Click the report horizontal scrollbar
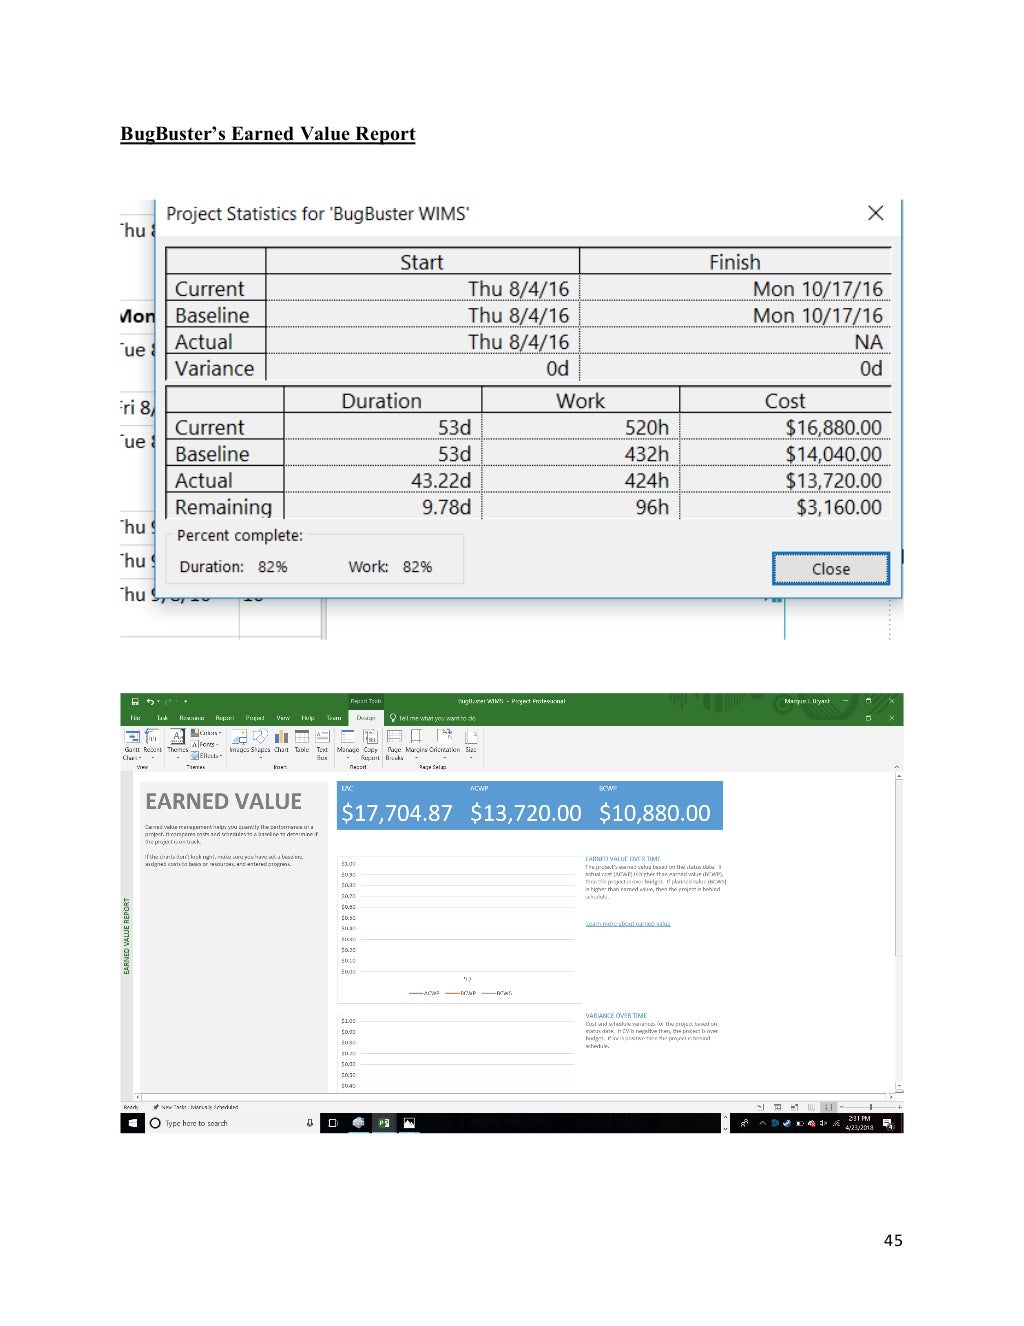This screenshot has width=1024, height=1326. [x=513, y=1097]
